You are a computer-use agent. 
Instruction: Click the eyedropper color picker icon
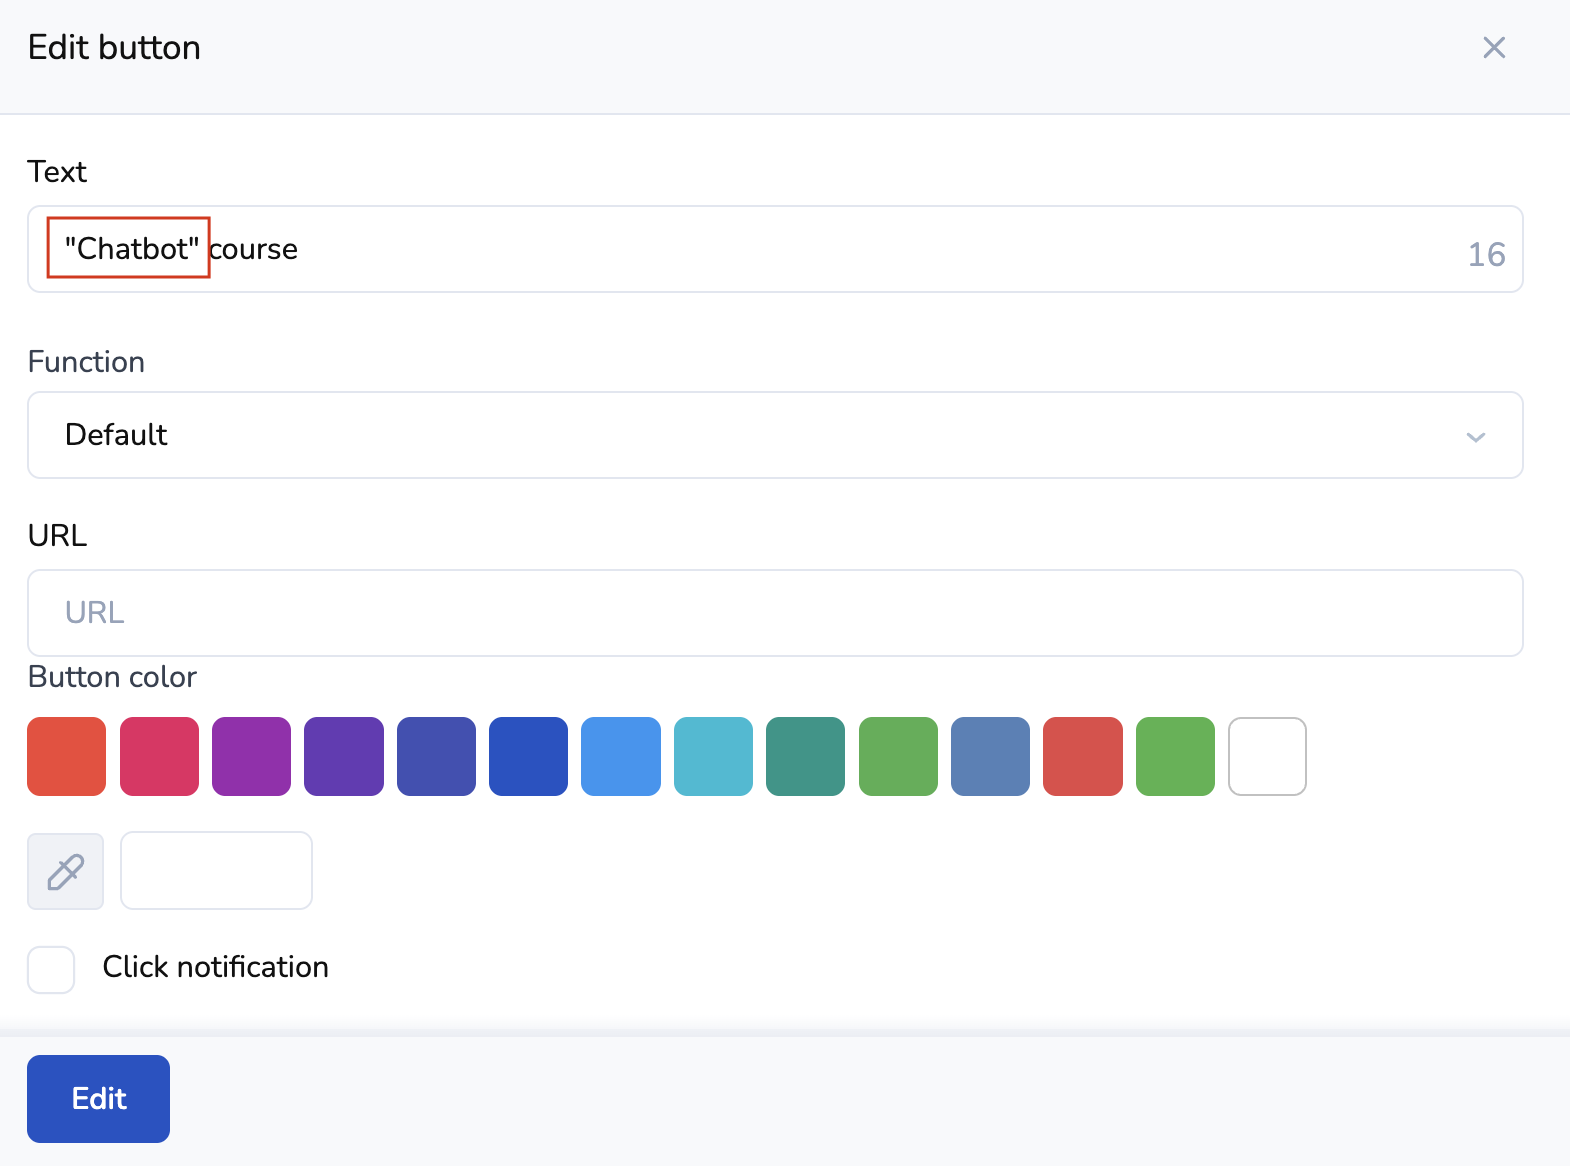[66, 871]
